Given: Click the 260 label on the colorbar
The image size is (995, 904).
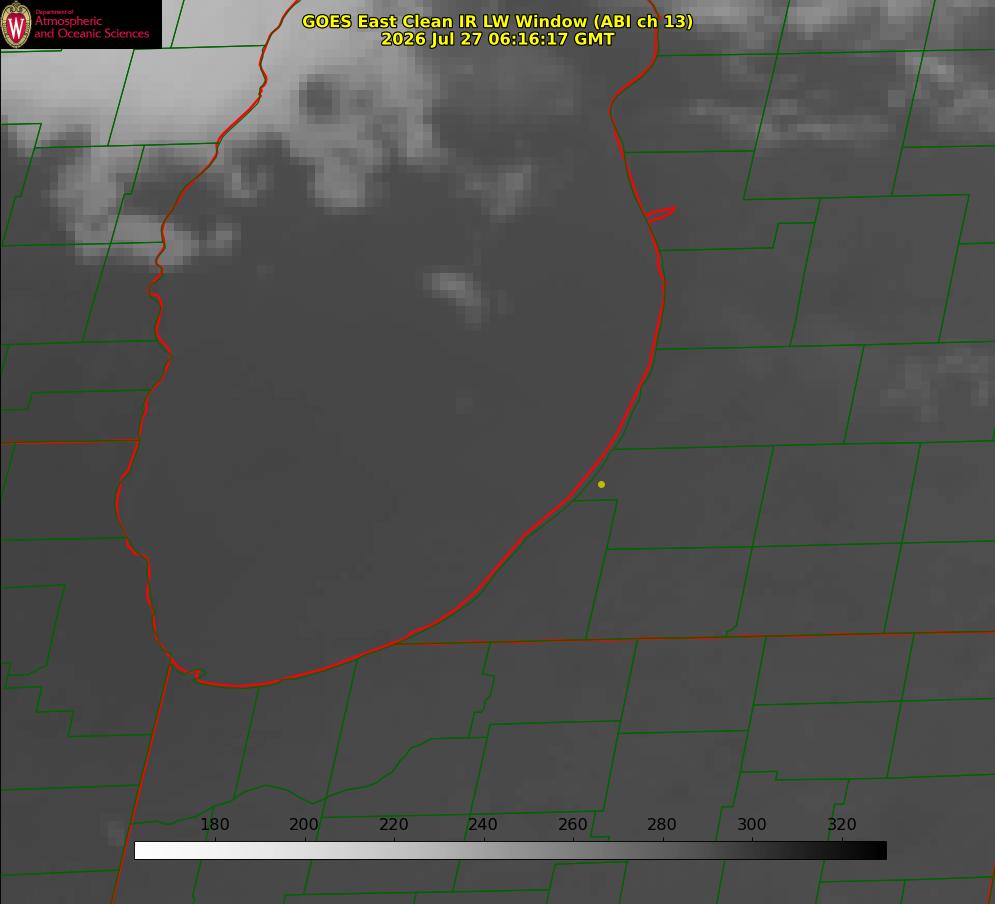Looking at the screenshot, I should [x=572, y=824].
